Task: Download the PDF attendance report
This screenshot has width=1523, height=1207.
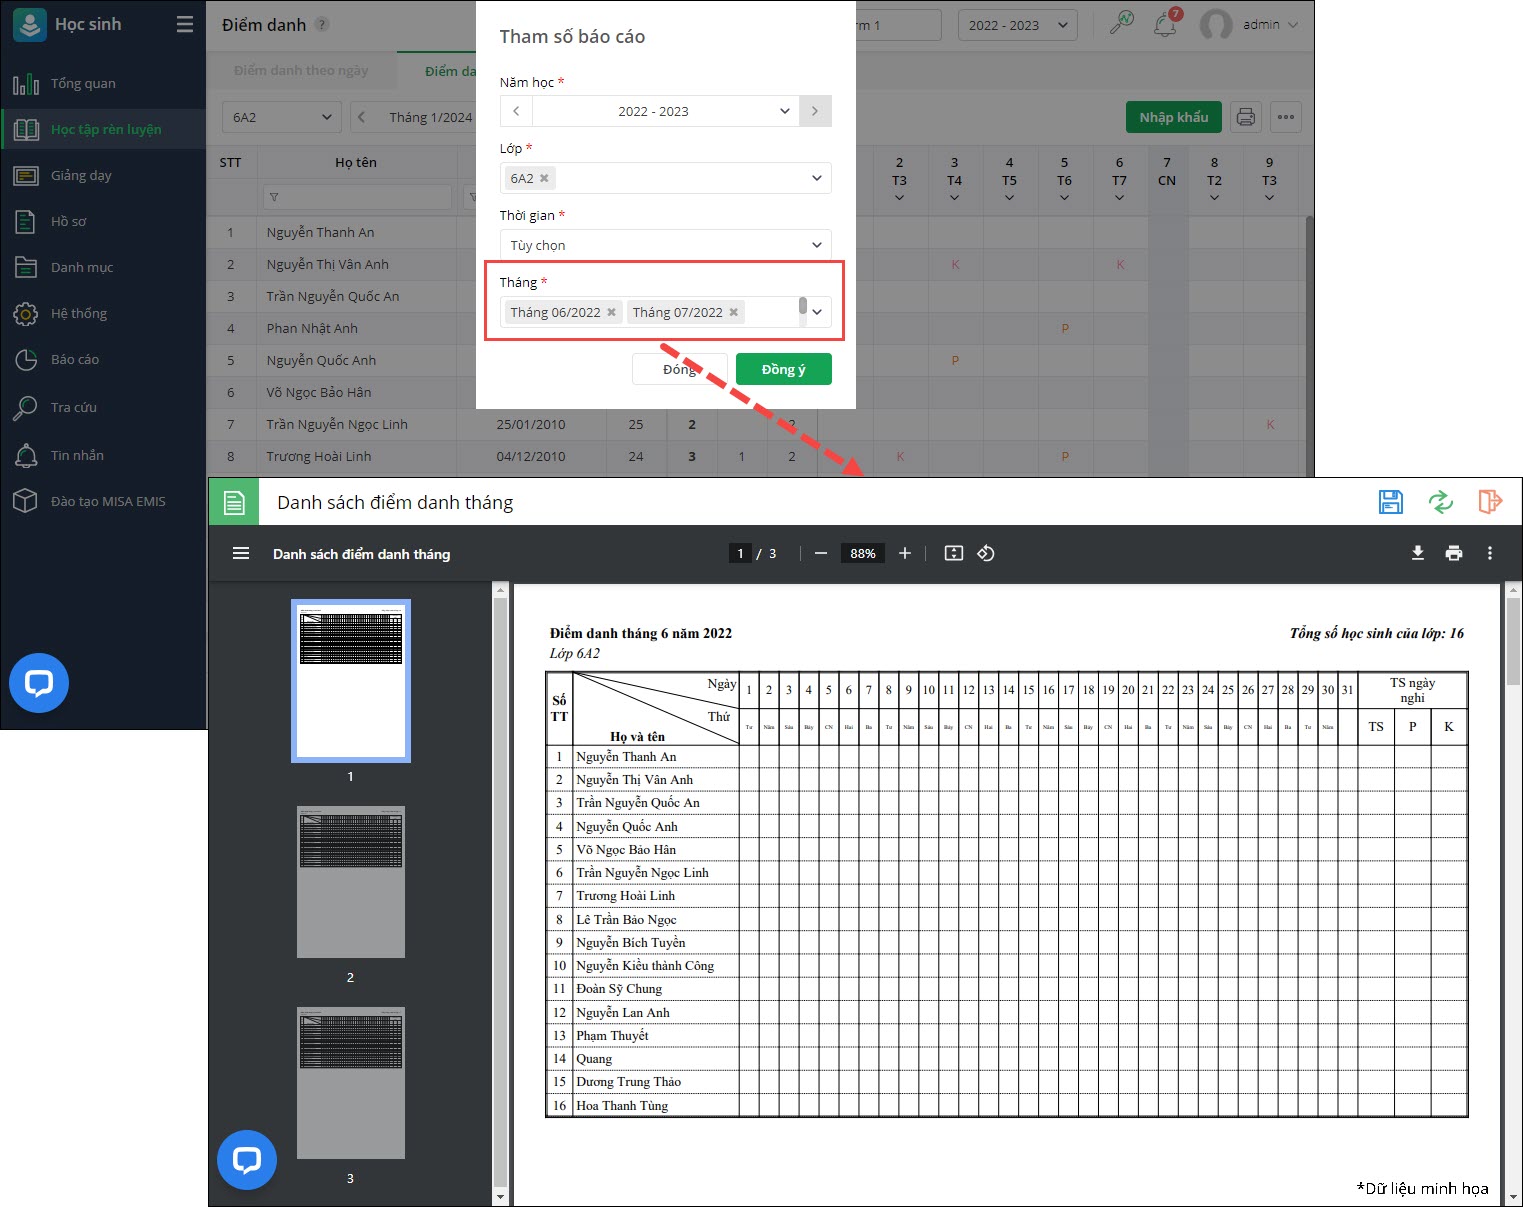Action: point(1417,553)
